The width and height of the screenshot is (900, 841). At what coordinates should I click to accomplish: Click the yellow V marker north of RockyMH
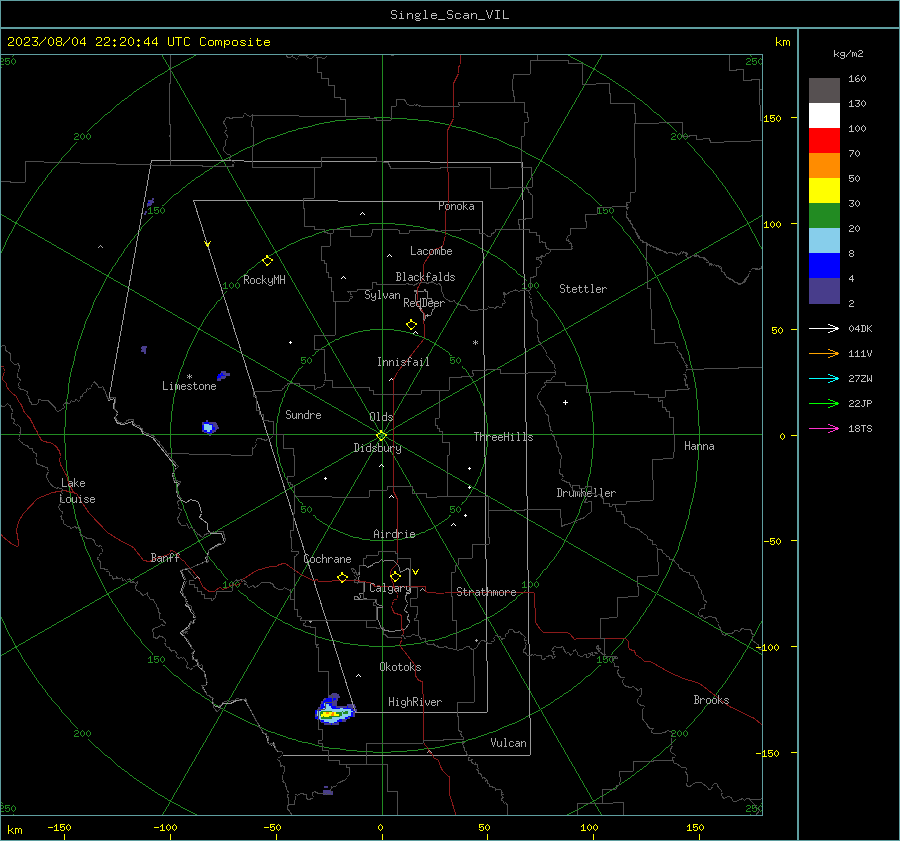point(208,244)
